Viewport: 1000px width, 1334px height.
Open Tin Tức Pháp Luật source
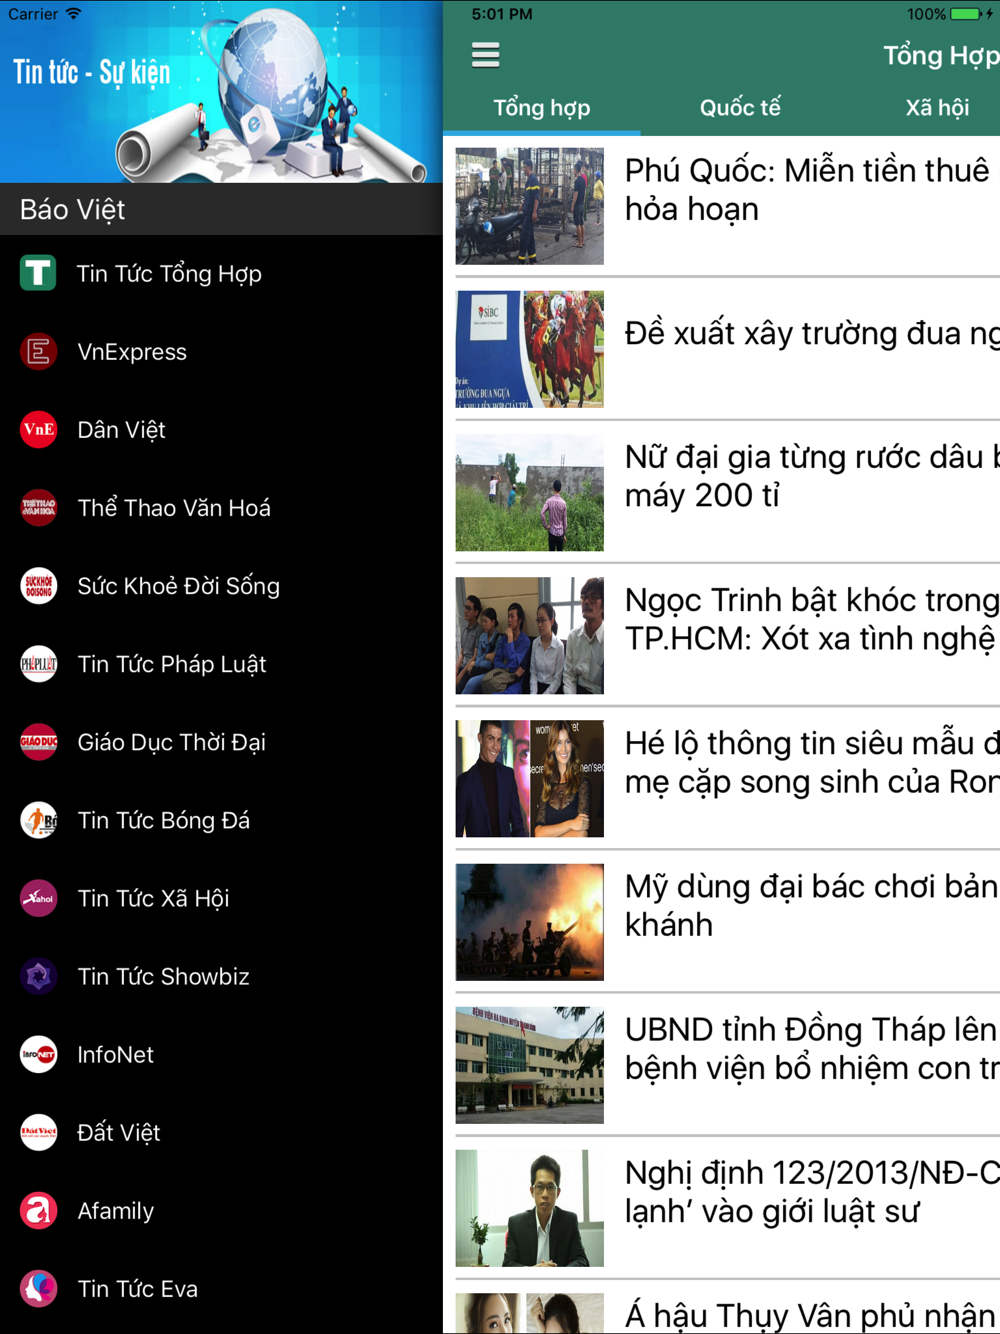point(221,663)
